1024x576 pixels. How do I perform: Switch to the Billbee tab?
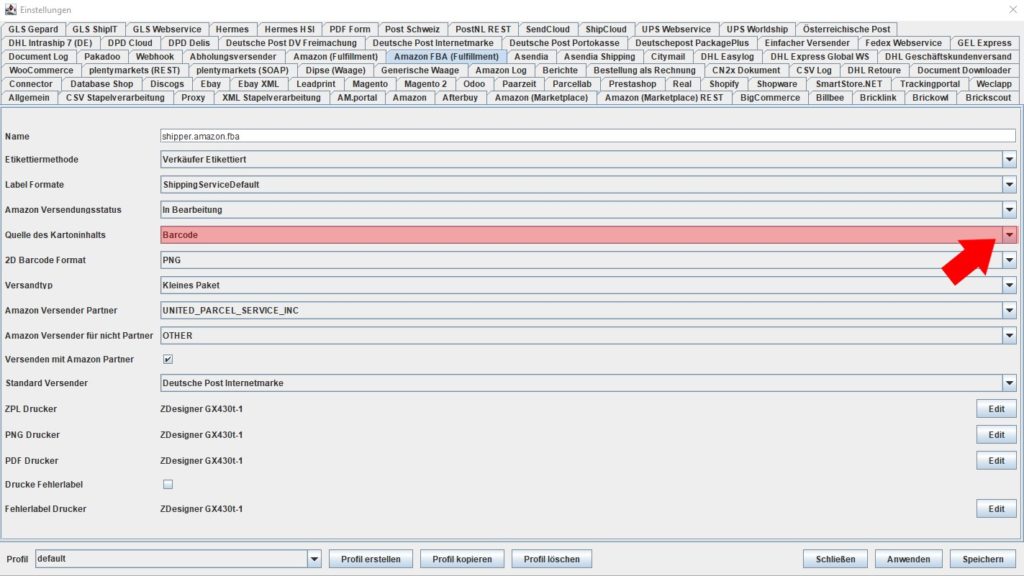pyautogui.click(x=829, y=98)
